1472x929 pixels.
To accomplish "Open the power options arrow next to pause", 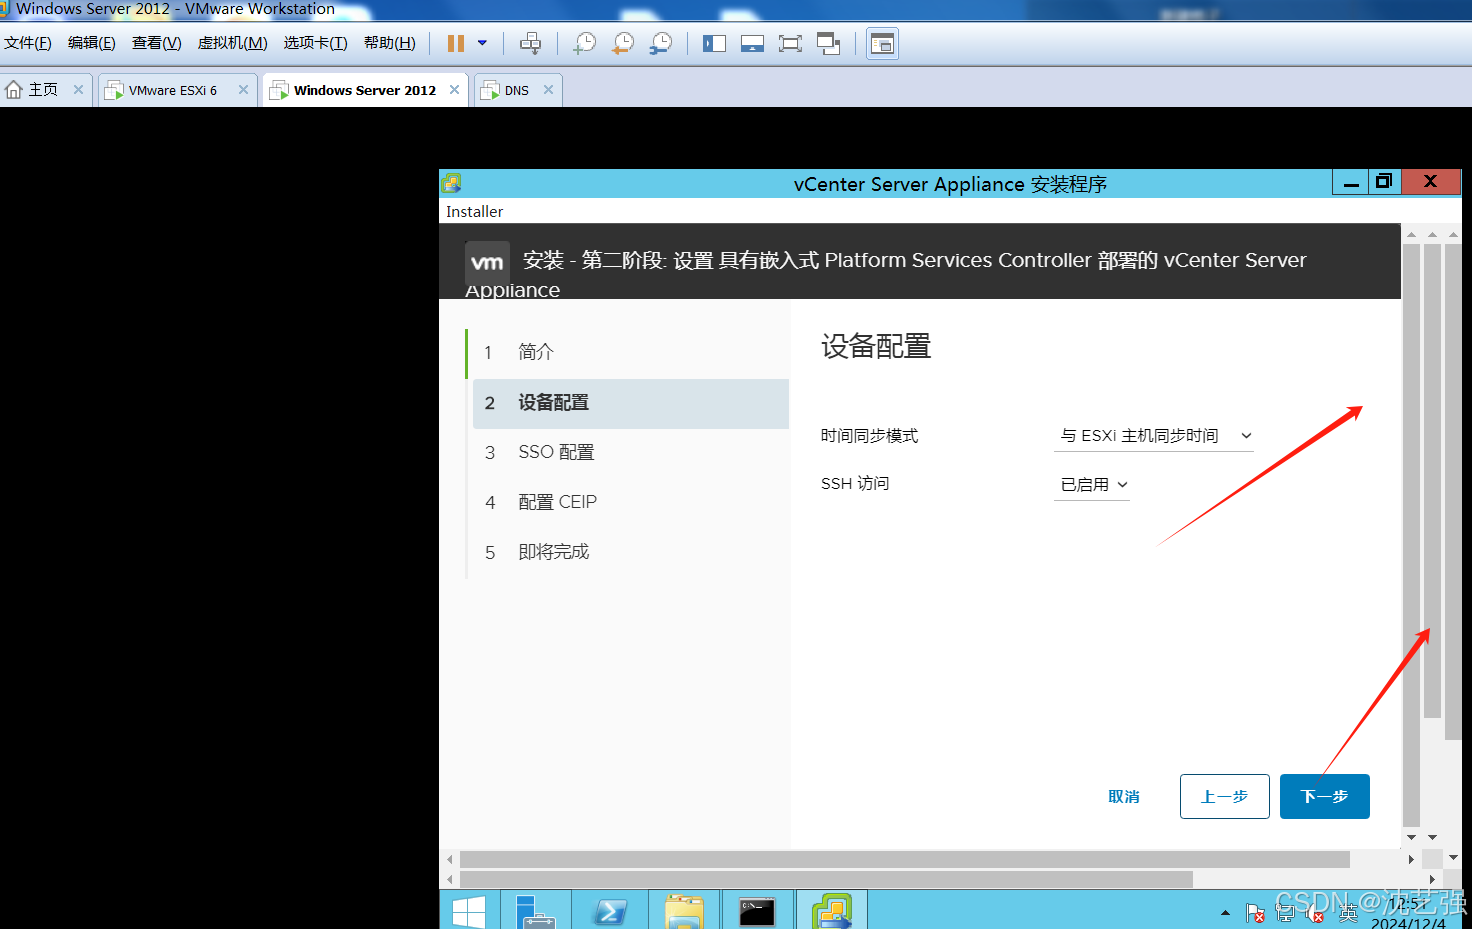I will pos(482,43).
